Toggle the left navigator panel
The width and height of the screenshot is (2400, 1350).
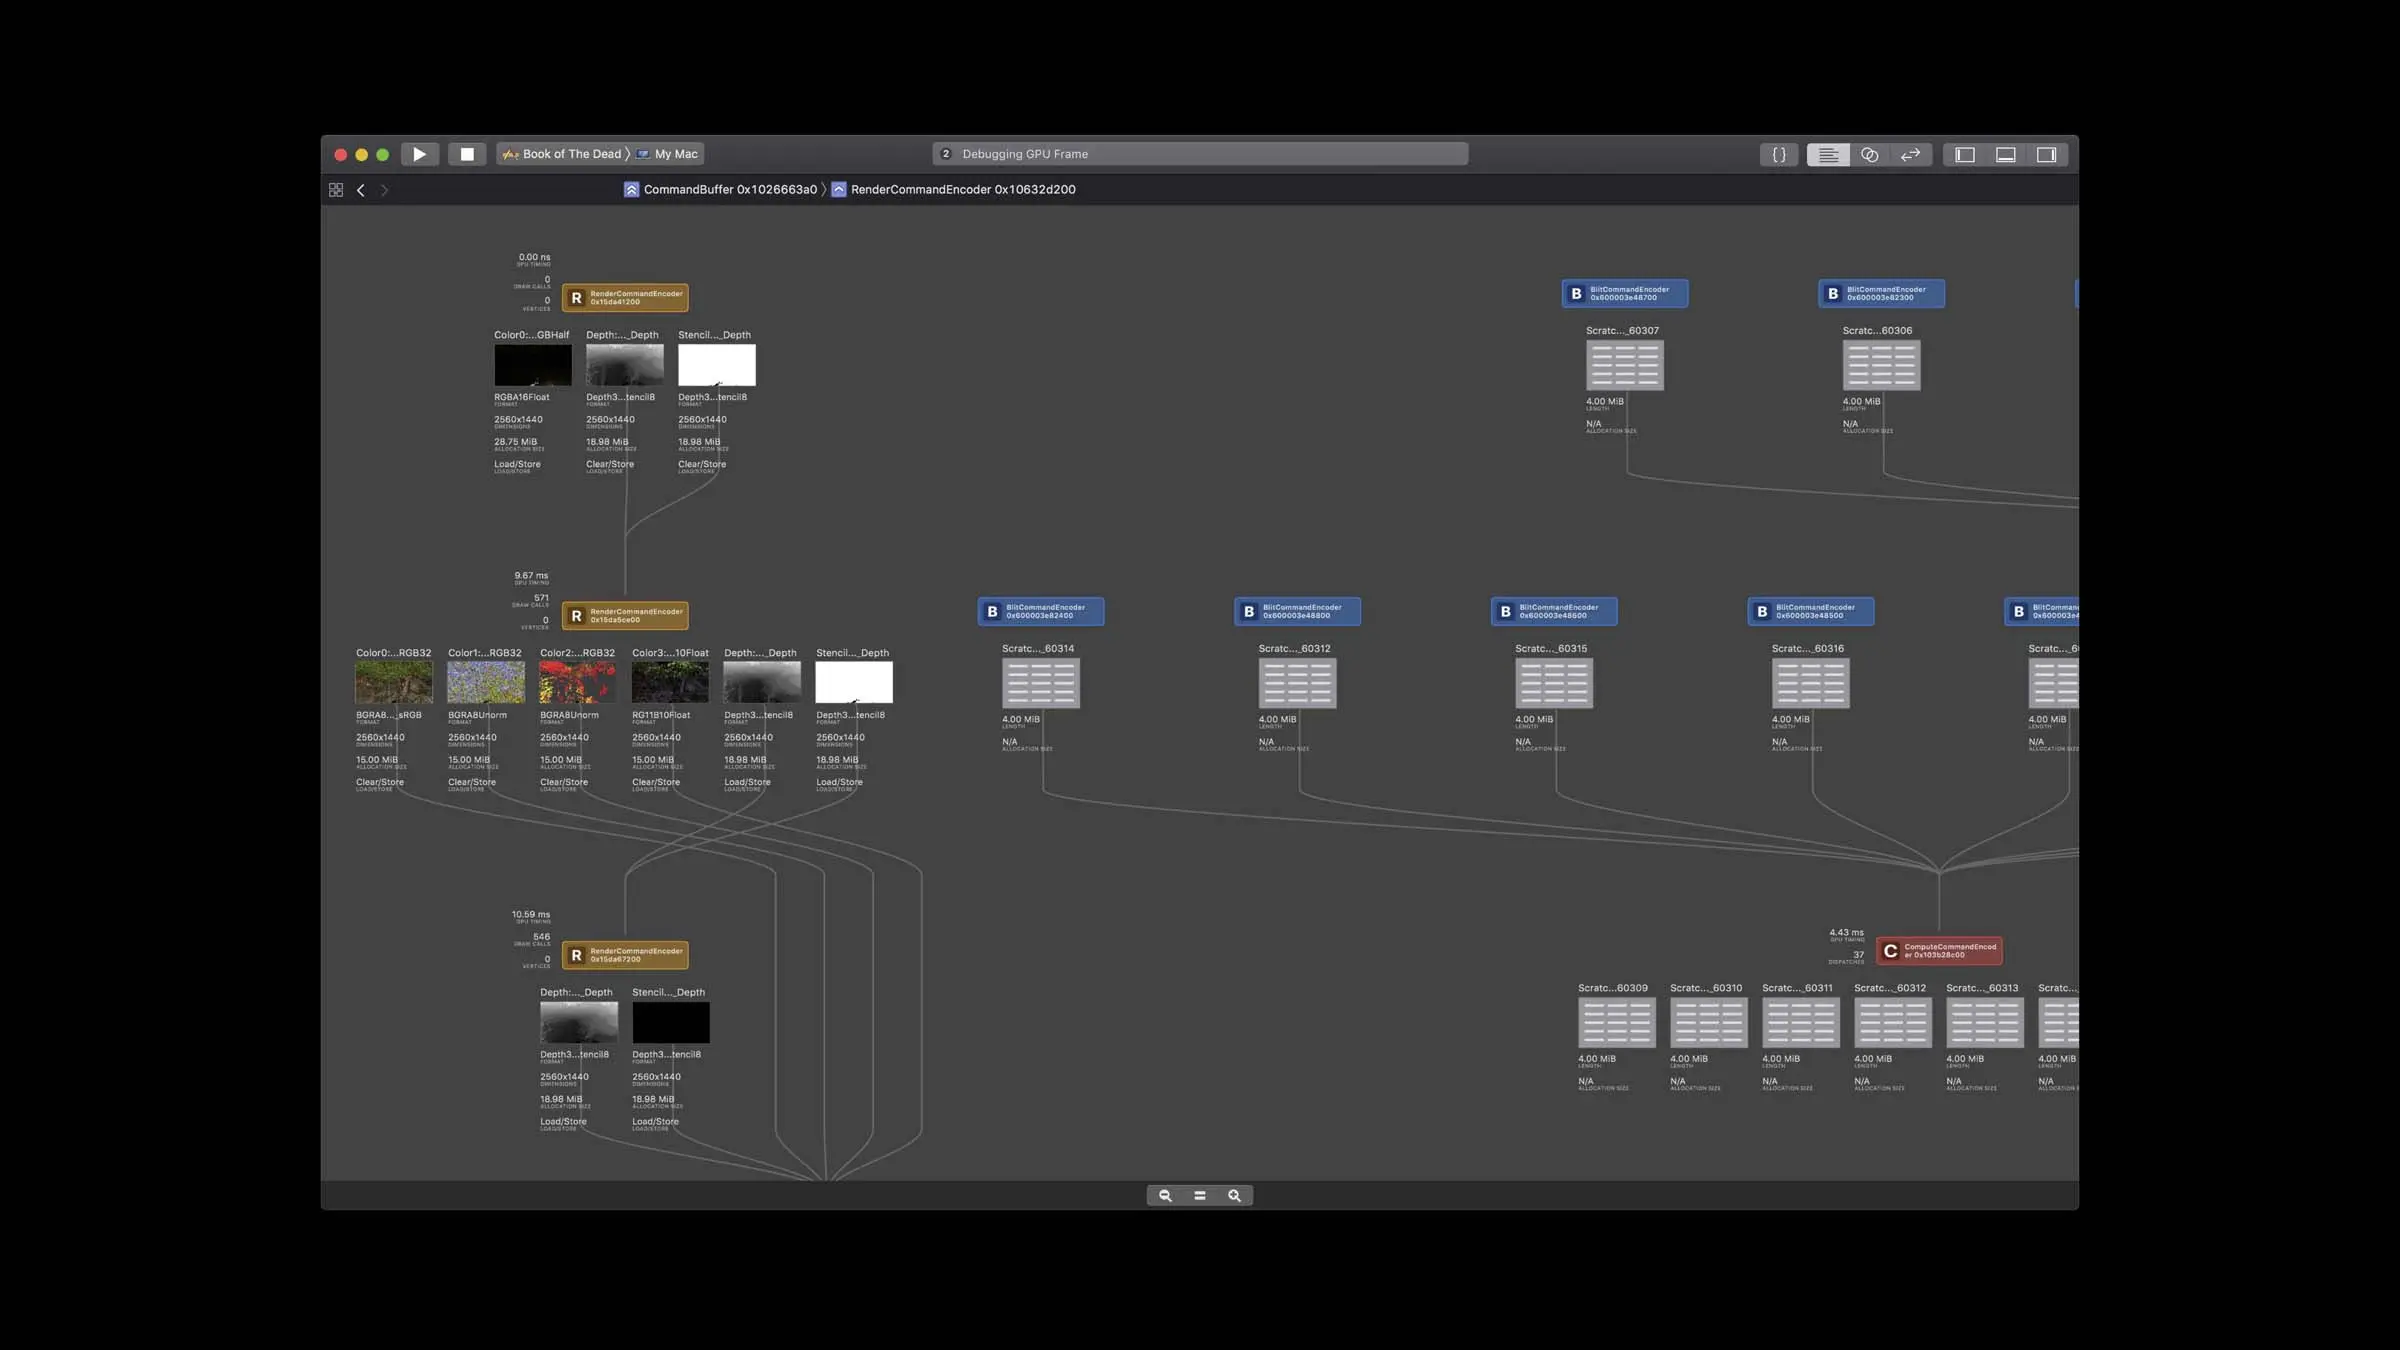[x=1965, y=155]
